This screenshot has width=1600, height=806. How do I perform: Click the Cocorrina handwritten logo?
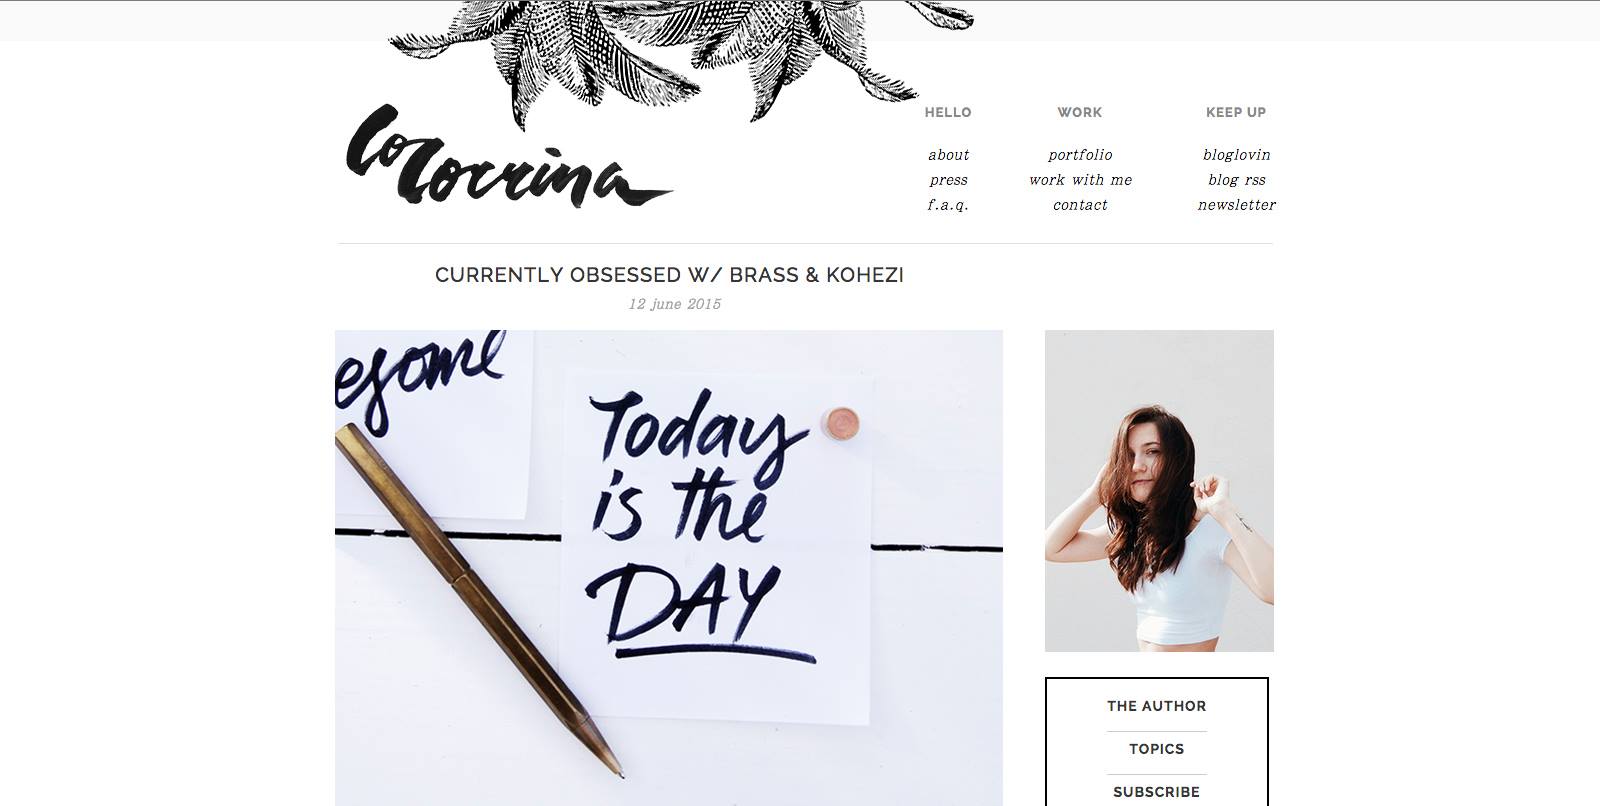click(x=509, y=157)
